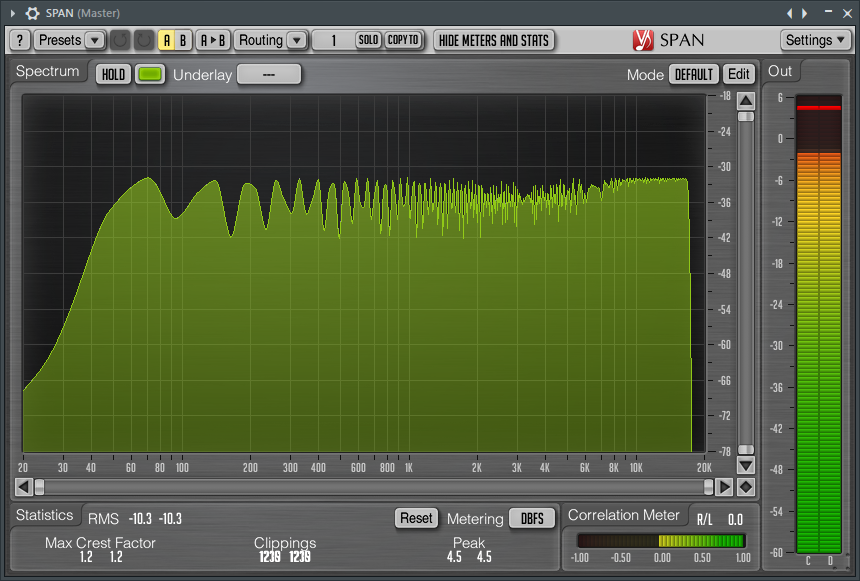Viewport: 860px width, 581px height.
Task: Reset the statistics counters
Action: pyautogui.click(x=416, y=518)
